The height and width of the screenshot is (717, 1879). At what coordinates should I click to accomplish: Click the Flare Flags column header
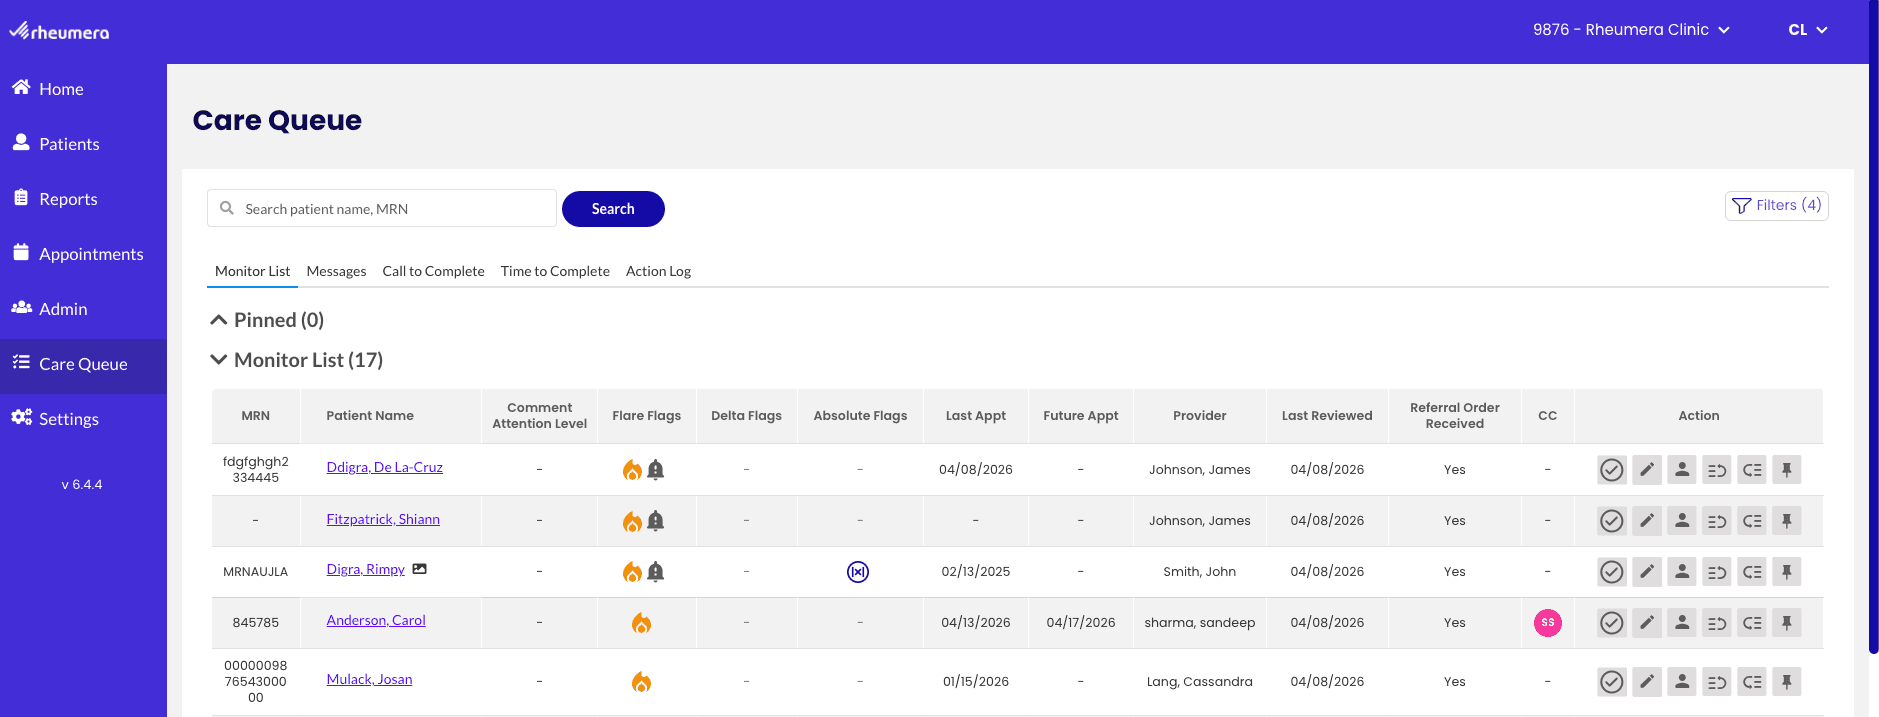tap(646, 416)
